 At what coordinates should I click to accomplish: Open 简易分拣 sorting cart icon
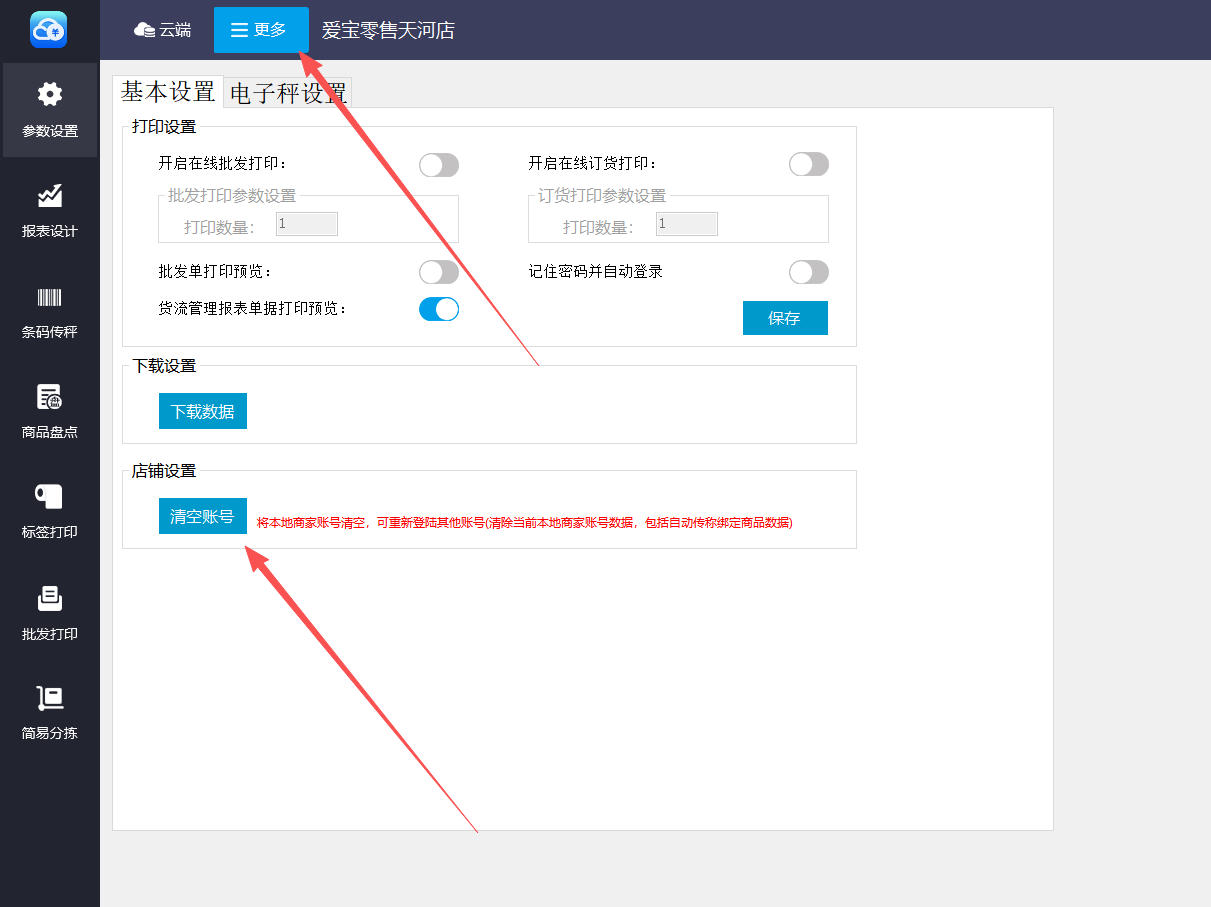(x=49, y=698)
